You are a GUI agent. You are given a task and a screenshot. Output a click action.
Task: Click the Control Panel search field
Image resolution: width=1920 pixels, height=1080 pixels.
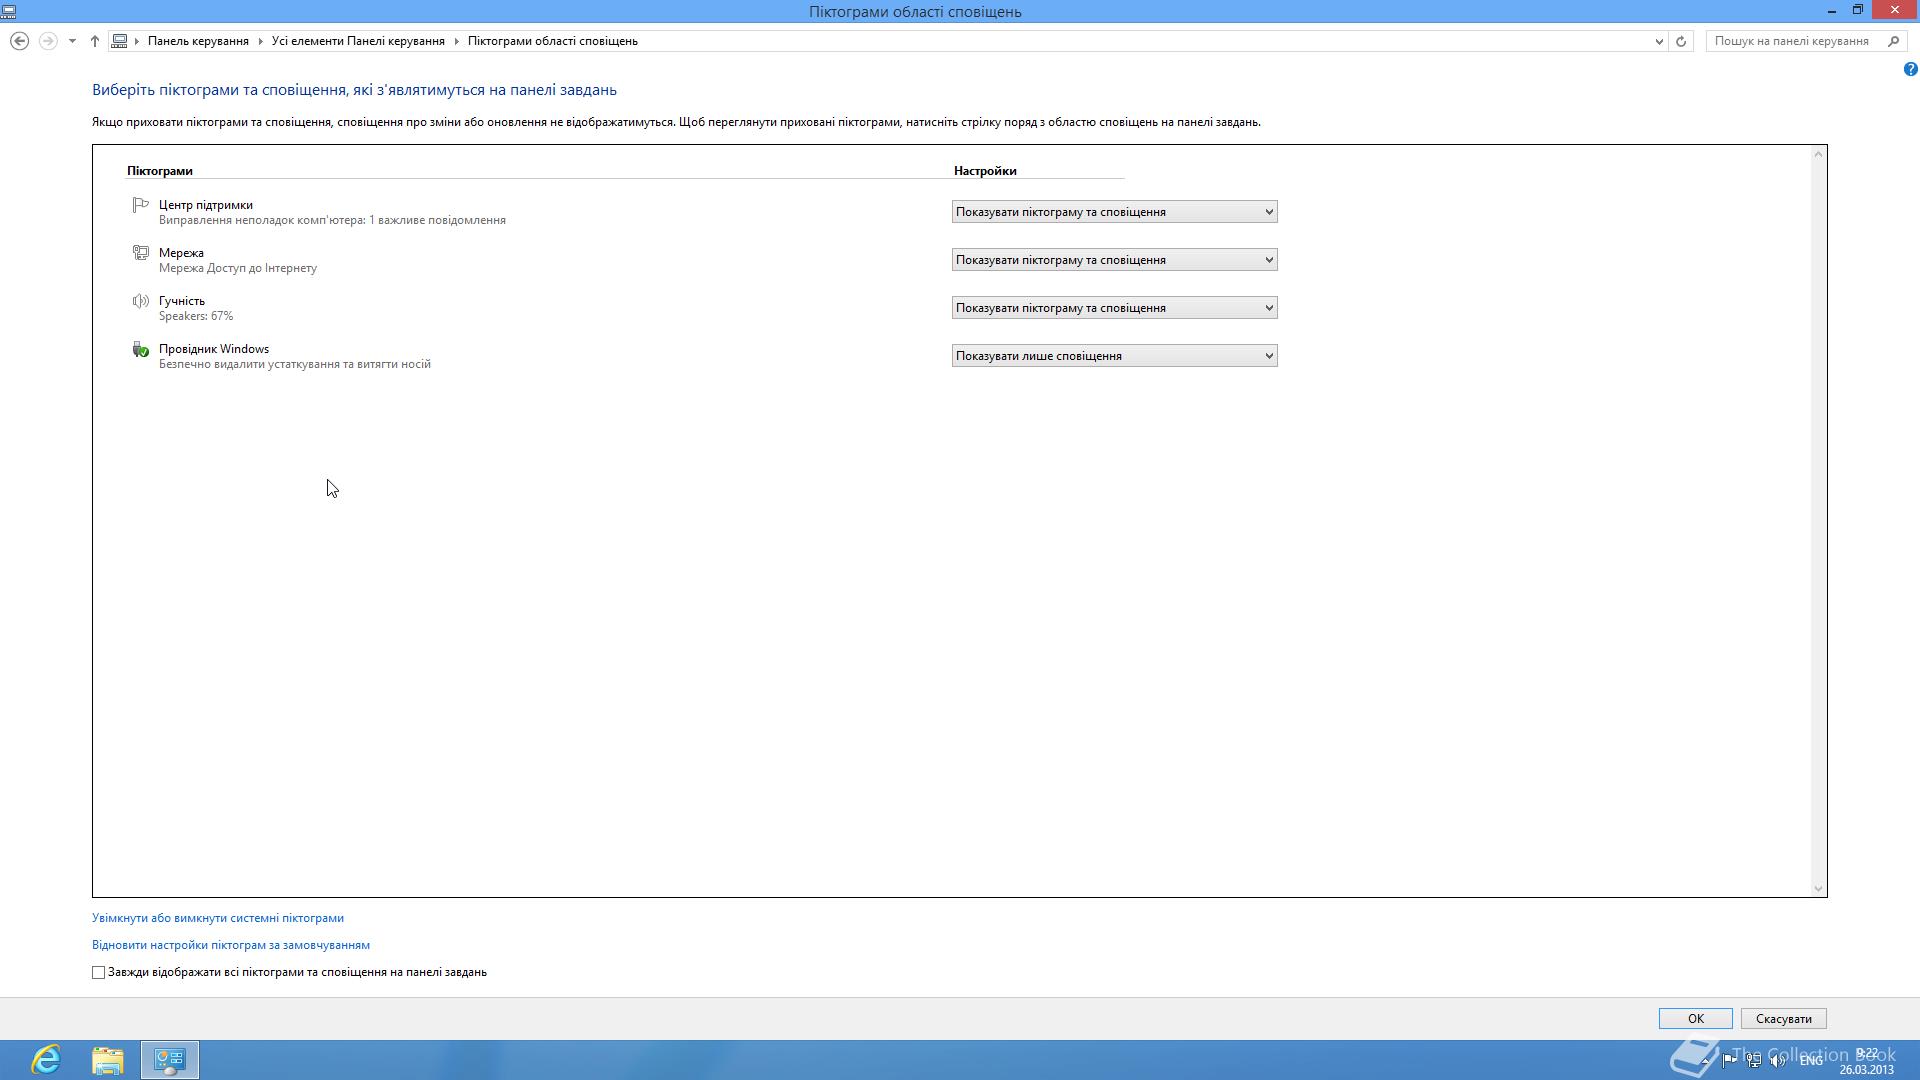pyautogui.click(x=1791, y=41)
